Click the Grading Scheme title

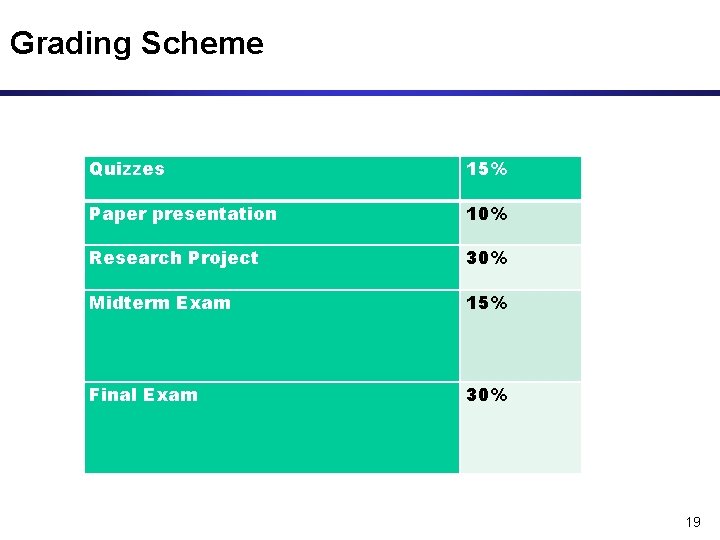pyautogui.click(x=137, y=44)
